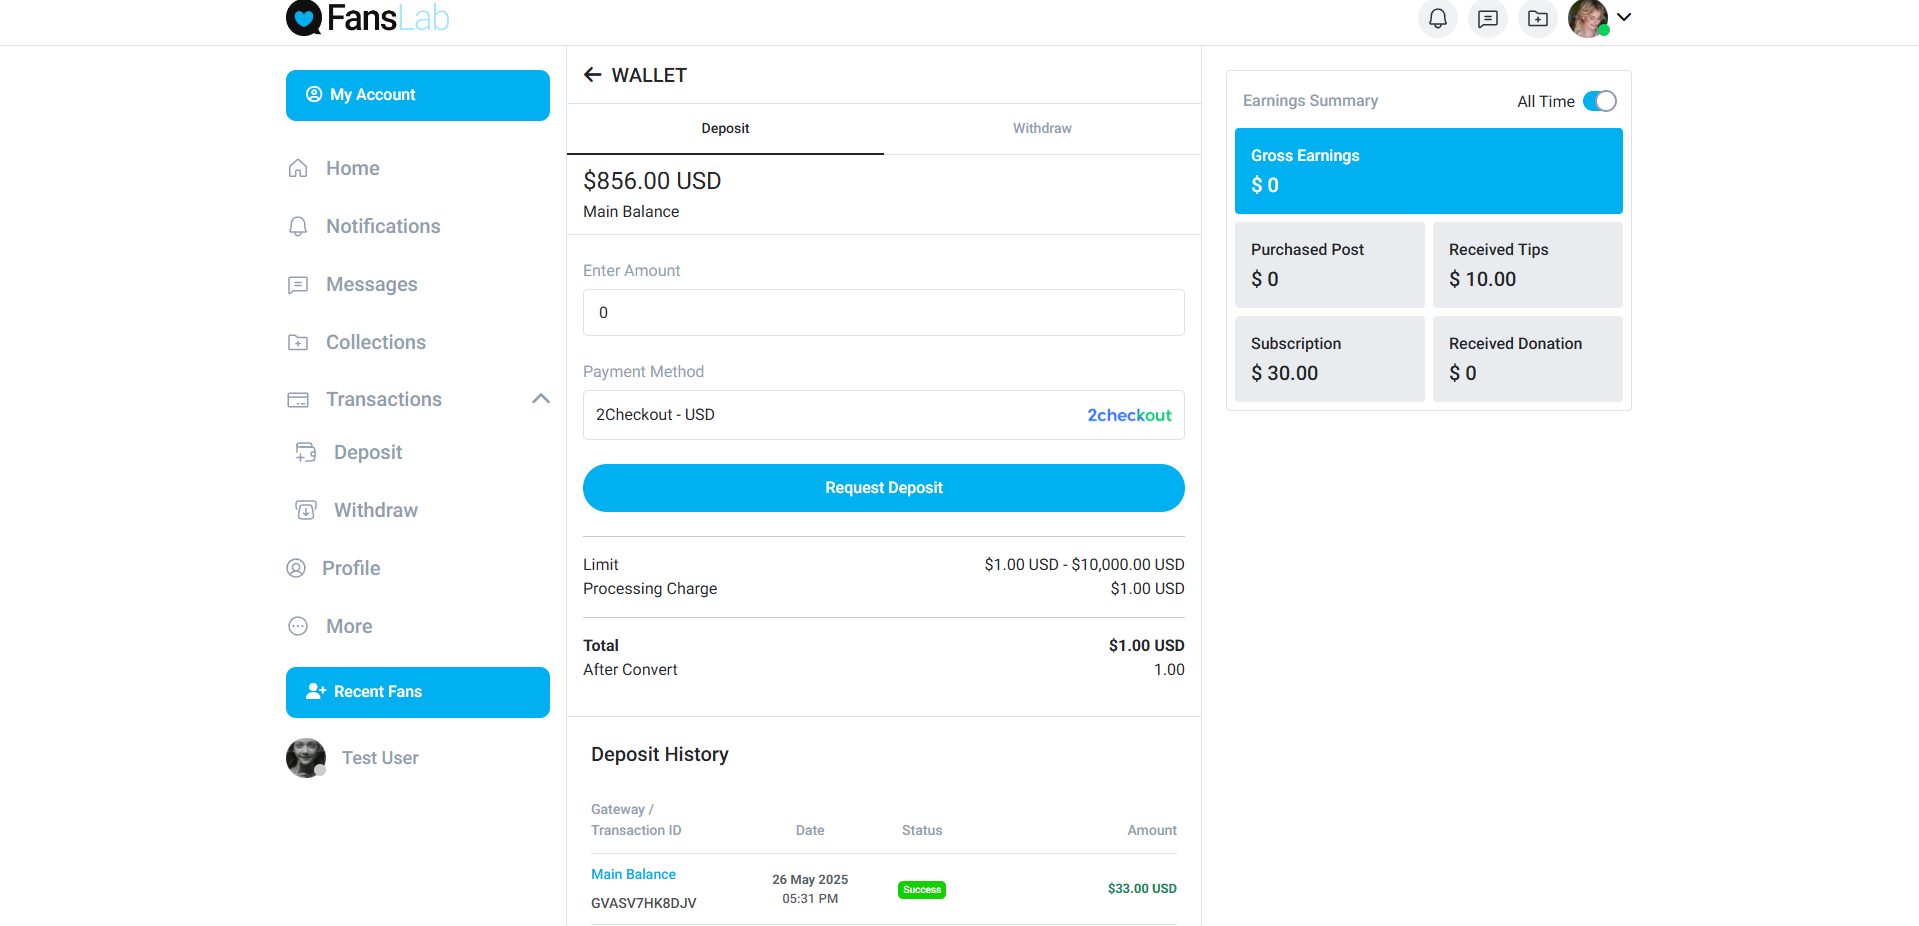Click the FansLab logo
The height and width of the screenshot is (926, 1919).
tap(367, 18)
